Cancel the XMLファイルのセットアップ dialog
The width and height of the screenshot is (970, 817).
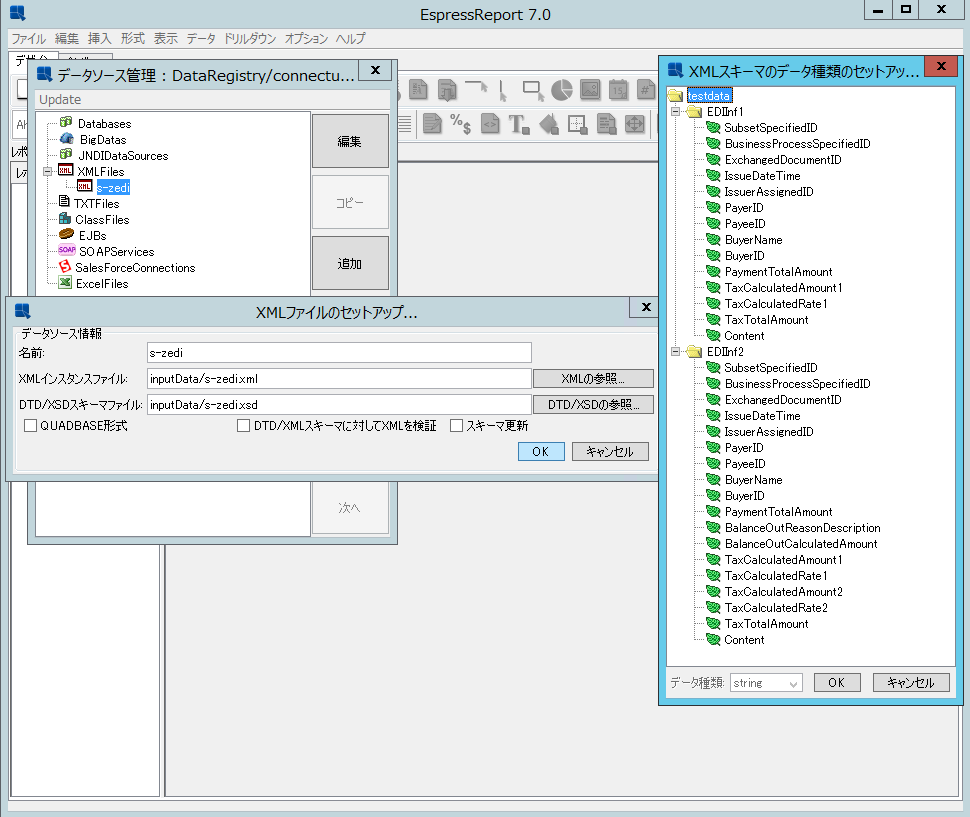[x=610, y=451]
